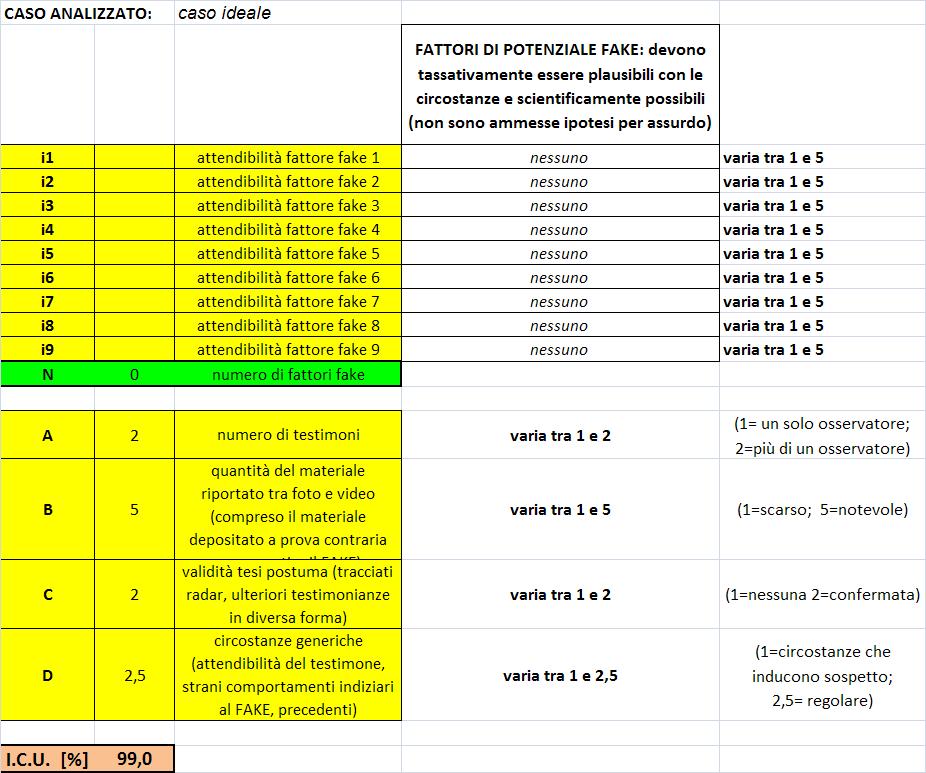This screenshot has height=773, width=926.
Task: Select the row B label cell
Action: pyautogui.click(x=47, y=510)
